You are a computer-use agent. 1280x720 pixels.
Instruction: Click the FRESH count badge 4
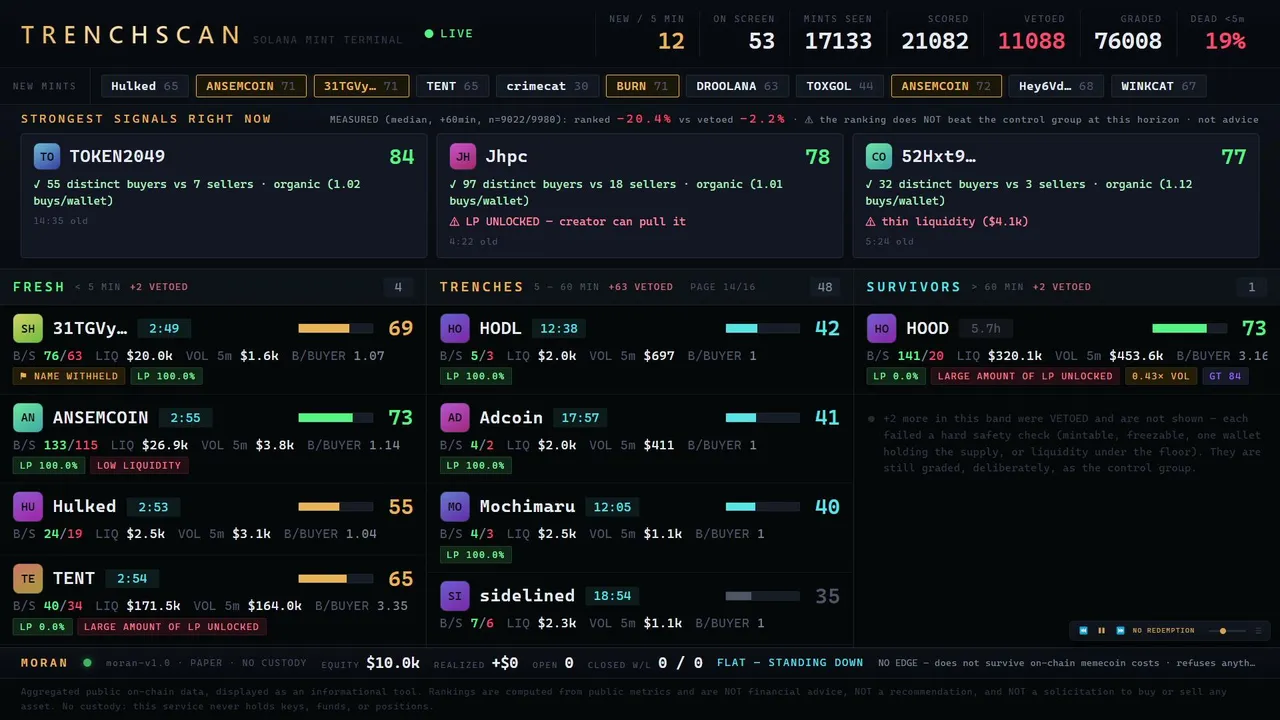click(398, 287)
